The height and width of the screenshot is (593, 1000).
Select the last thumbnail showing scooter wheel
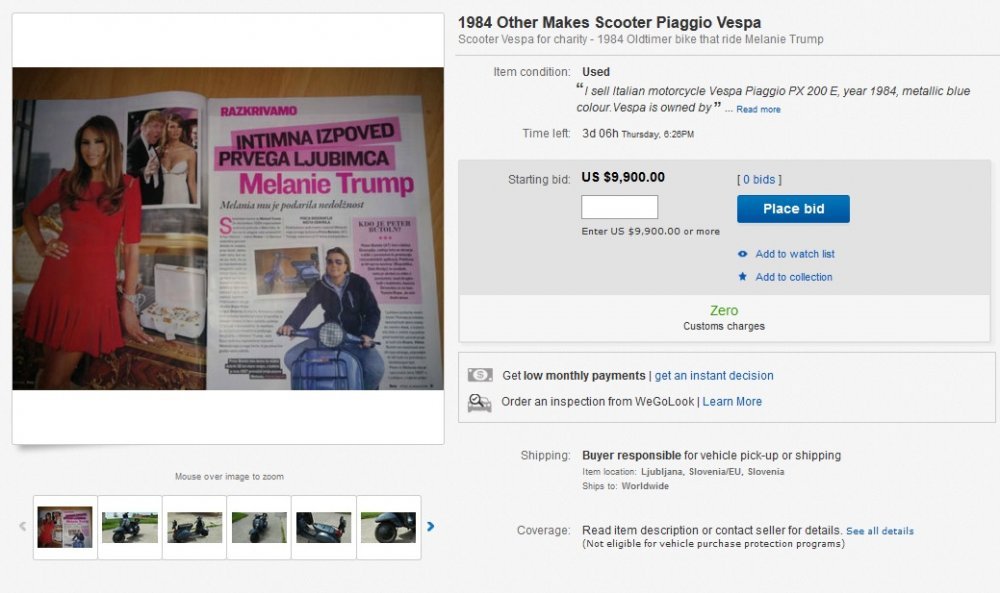coord(388,527)
